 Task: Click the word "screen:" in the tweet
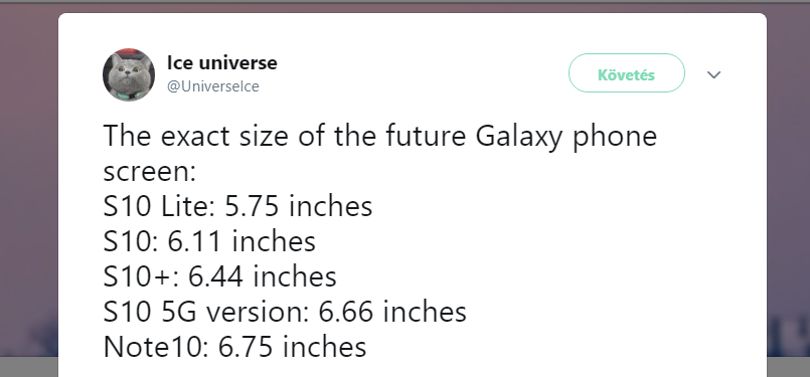[150, 173]
